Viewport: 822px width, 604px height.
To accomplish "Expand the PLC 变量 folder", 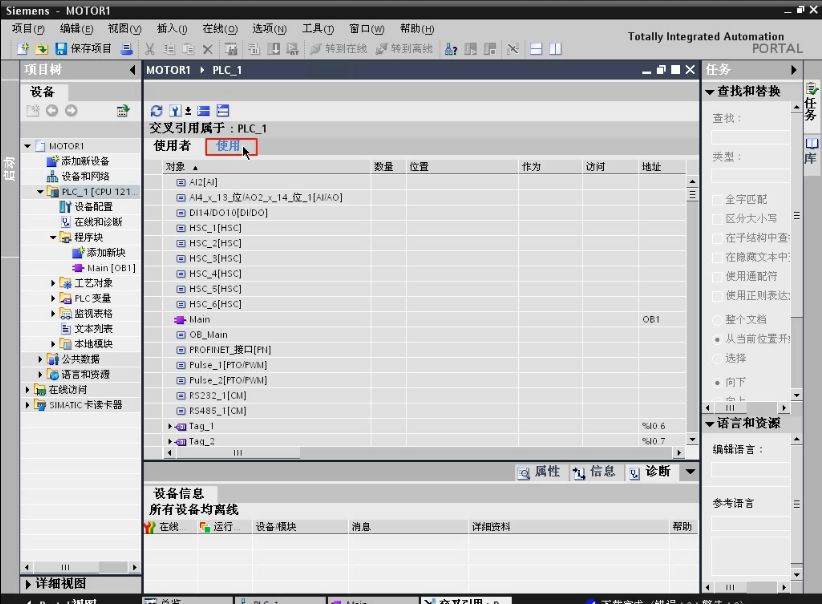I will 53,298.
